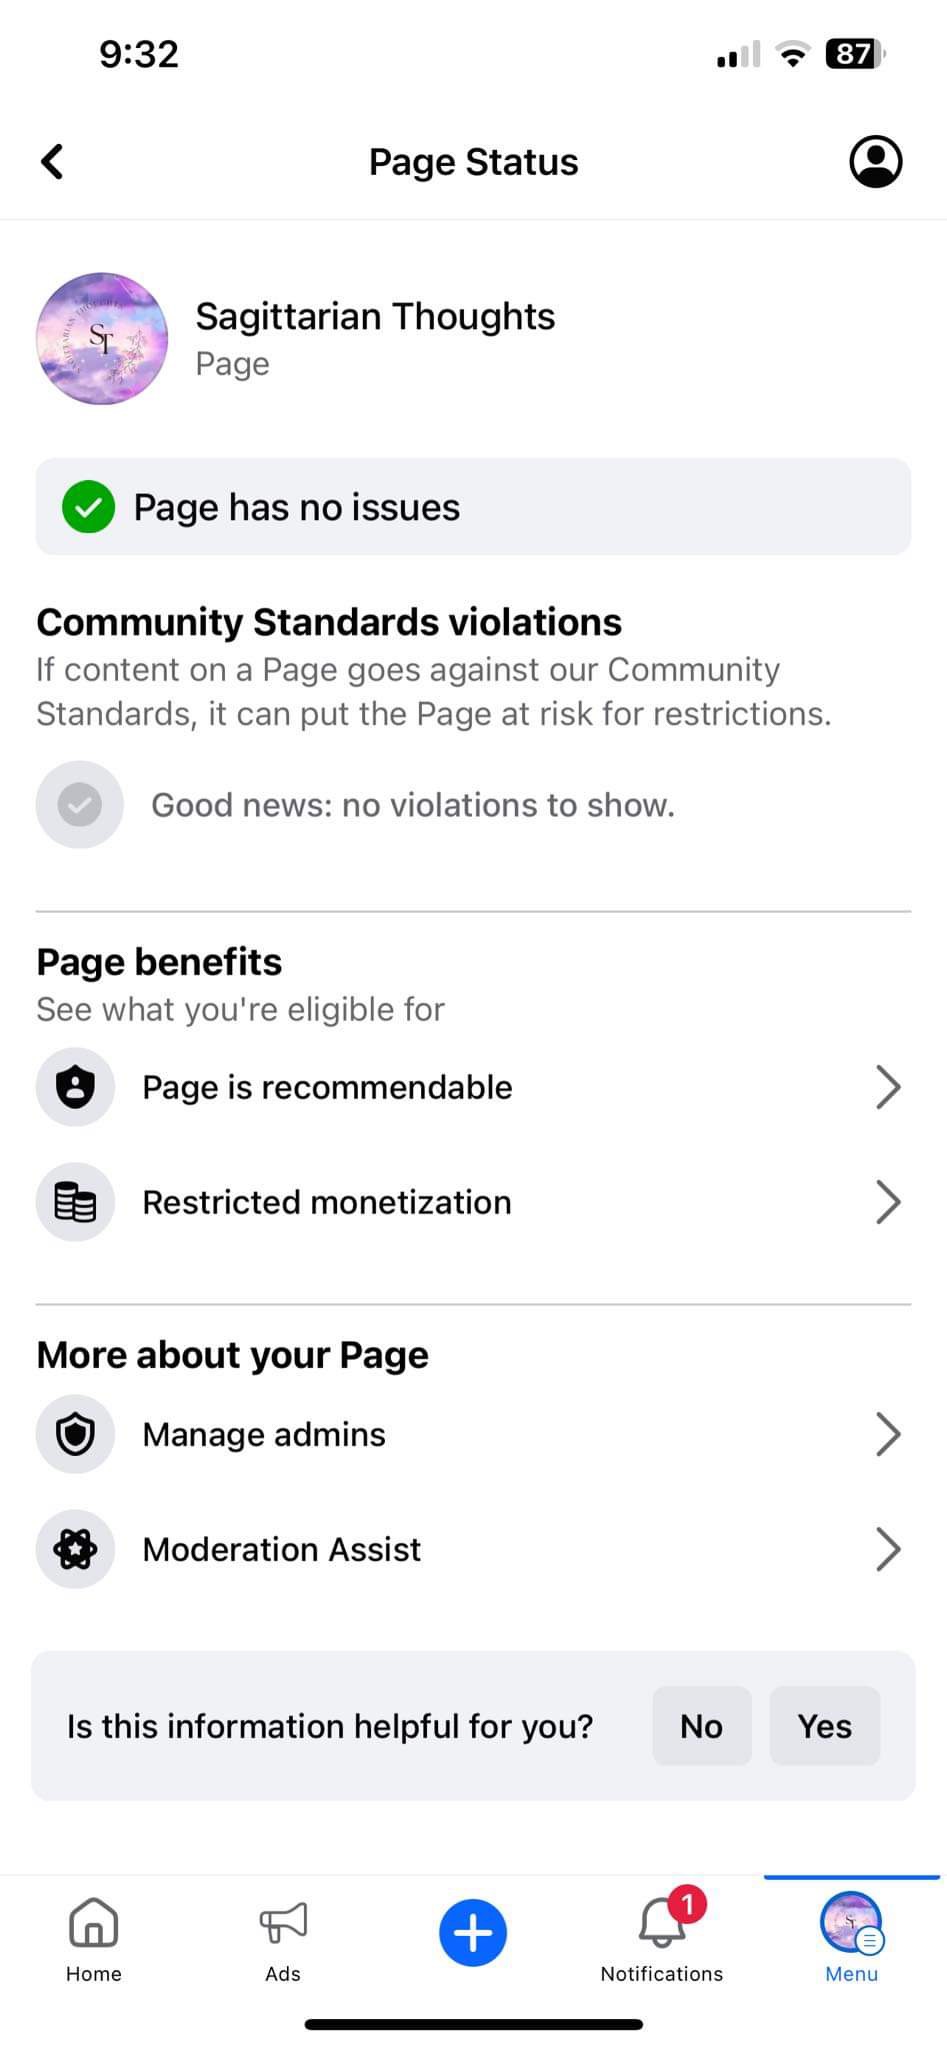Answer Yes to helpful question
This screenshot has height=2048, width=947.
tap(824, 1726)
